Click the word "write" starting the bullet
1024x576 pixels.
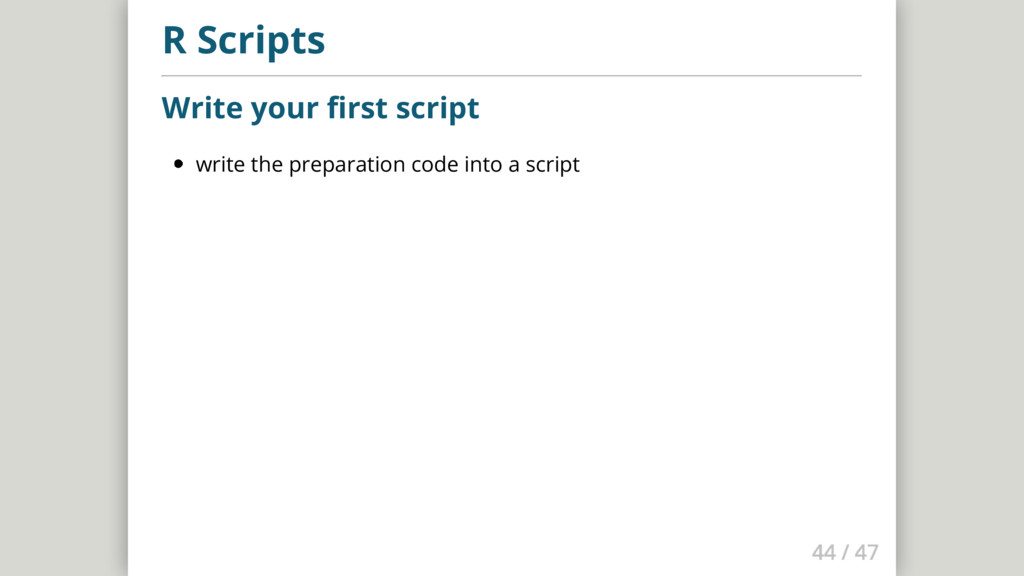pos(220,165)
